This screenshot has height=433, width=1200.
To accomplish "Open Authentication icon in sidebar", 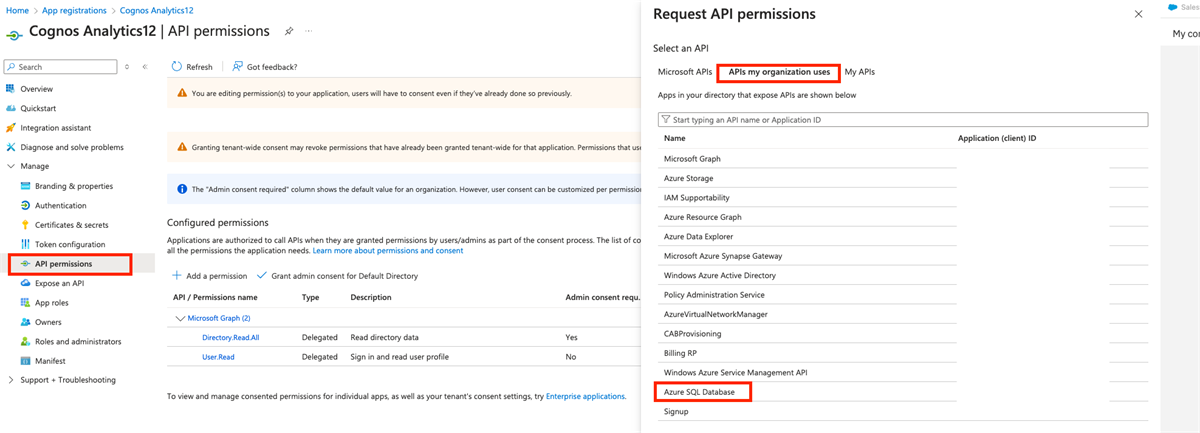I will [x=26, y=206].
